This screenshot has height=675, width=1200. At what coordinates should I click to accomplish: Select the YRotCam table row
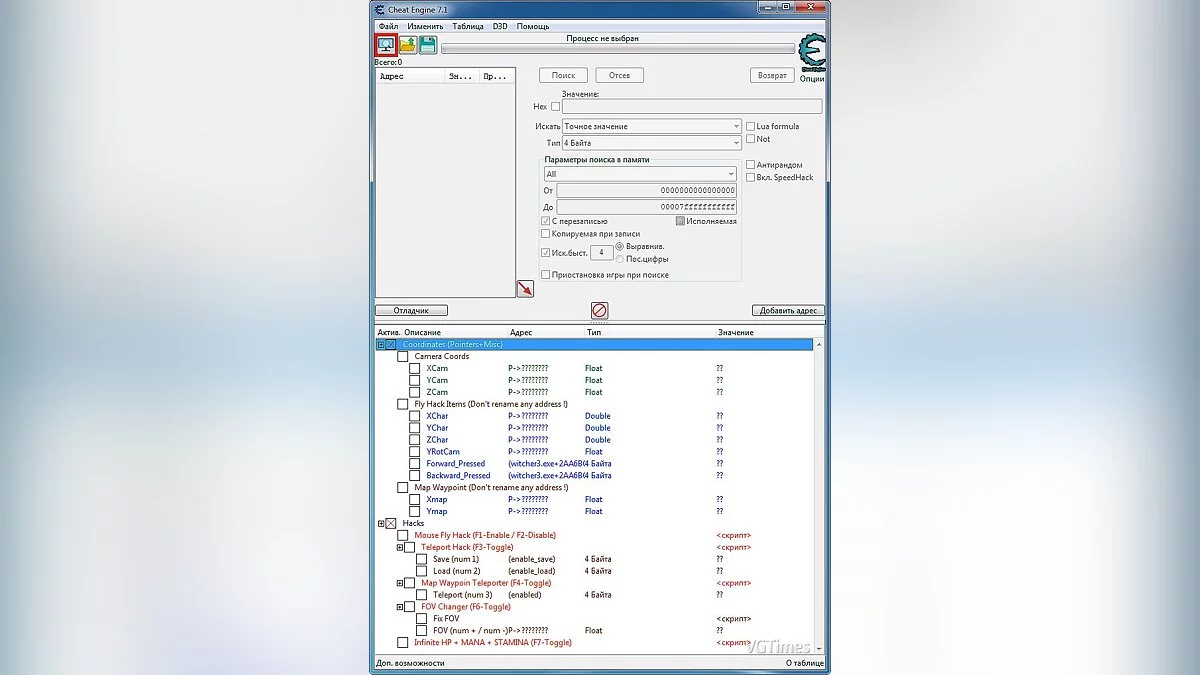click(x=596, y=452)
